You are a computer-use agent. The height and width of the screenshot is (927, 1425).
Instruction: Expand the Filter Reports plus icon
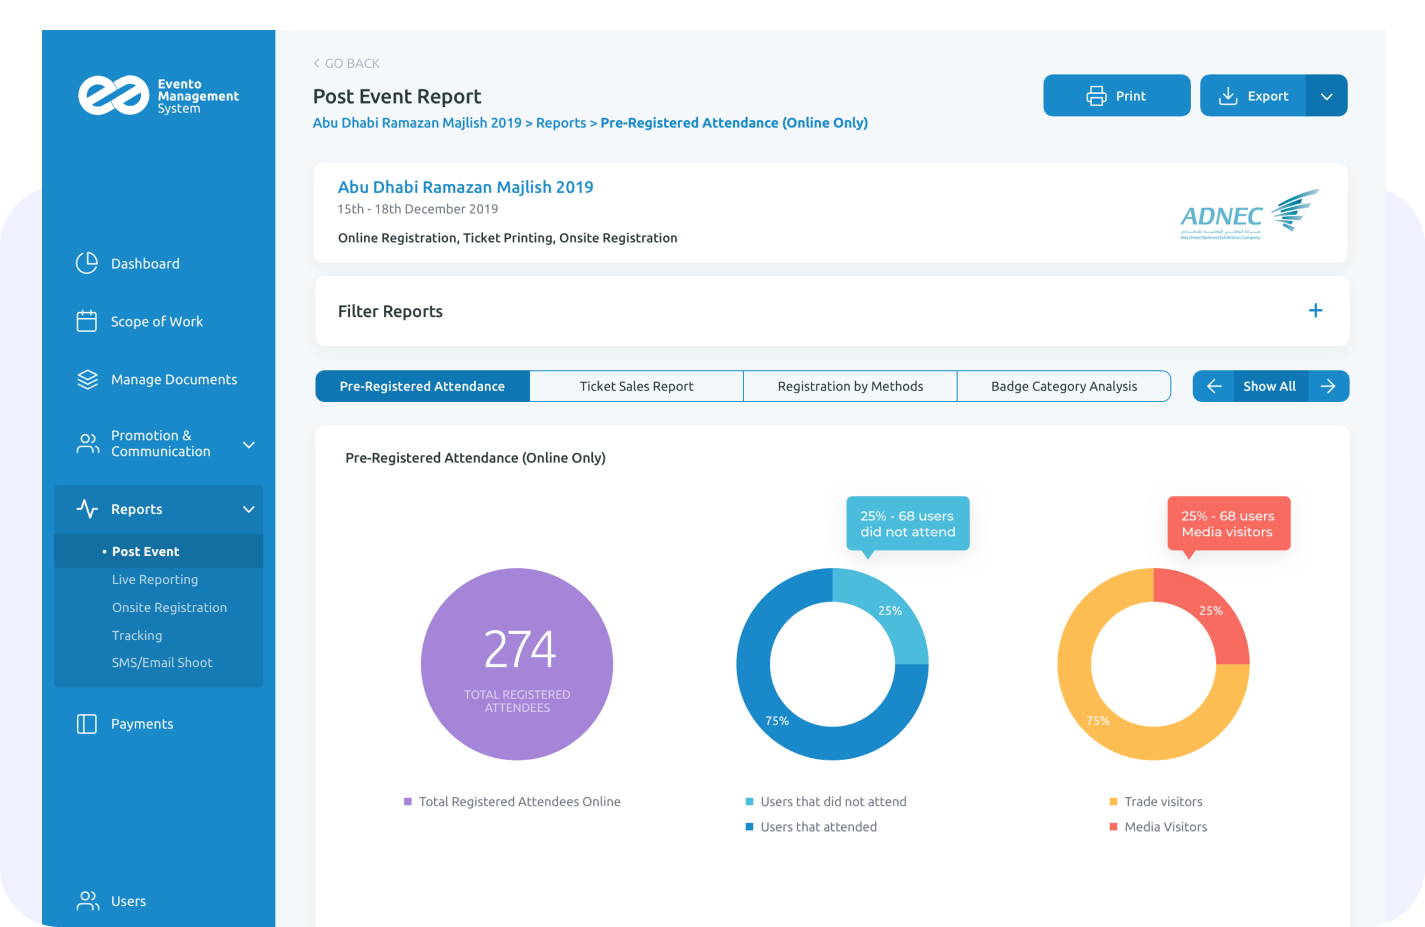[1315, 311]
